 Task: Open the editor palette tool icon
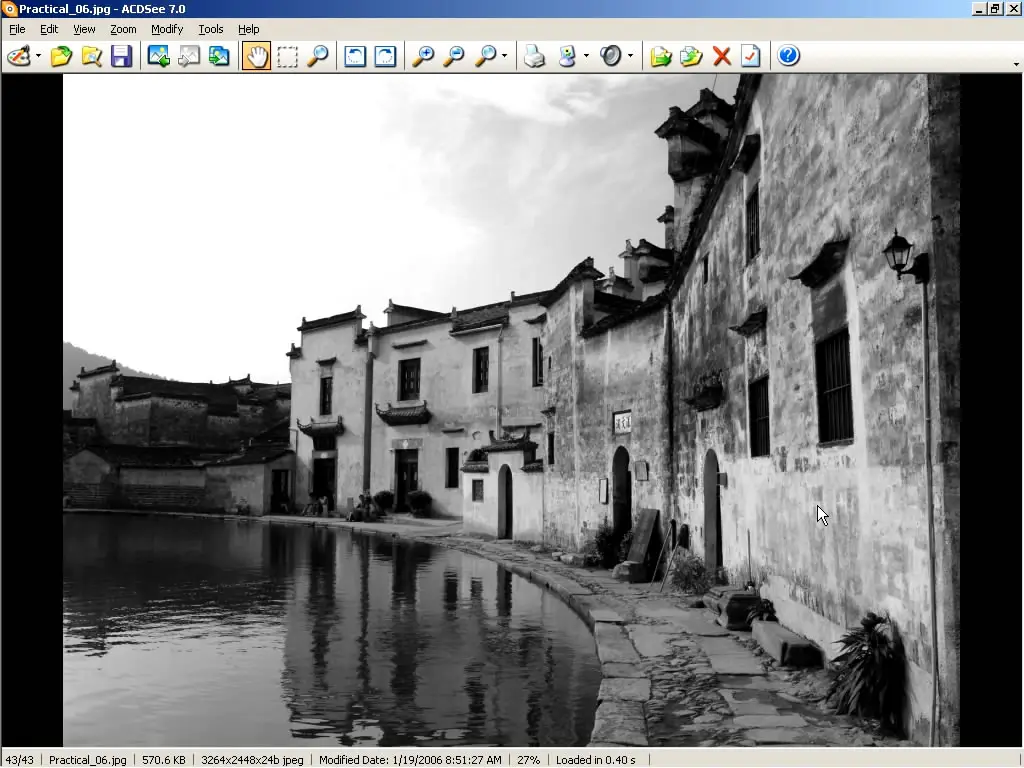pos(18,56)
